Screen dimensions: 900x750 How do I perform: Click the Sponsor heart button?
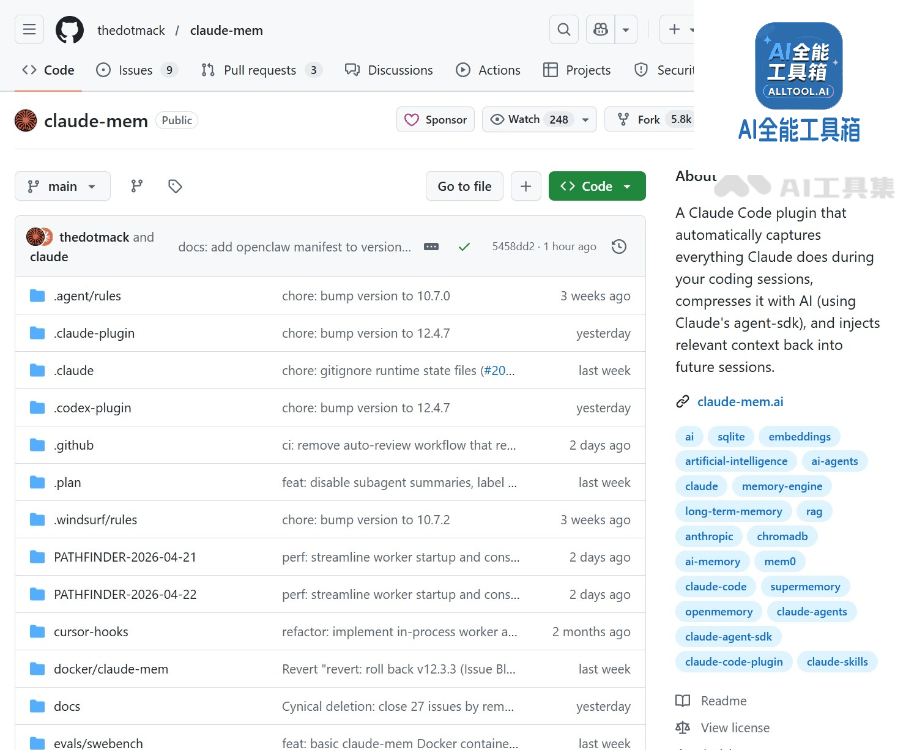tap(436, 119)
